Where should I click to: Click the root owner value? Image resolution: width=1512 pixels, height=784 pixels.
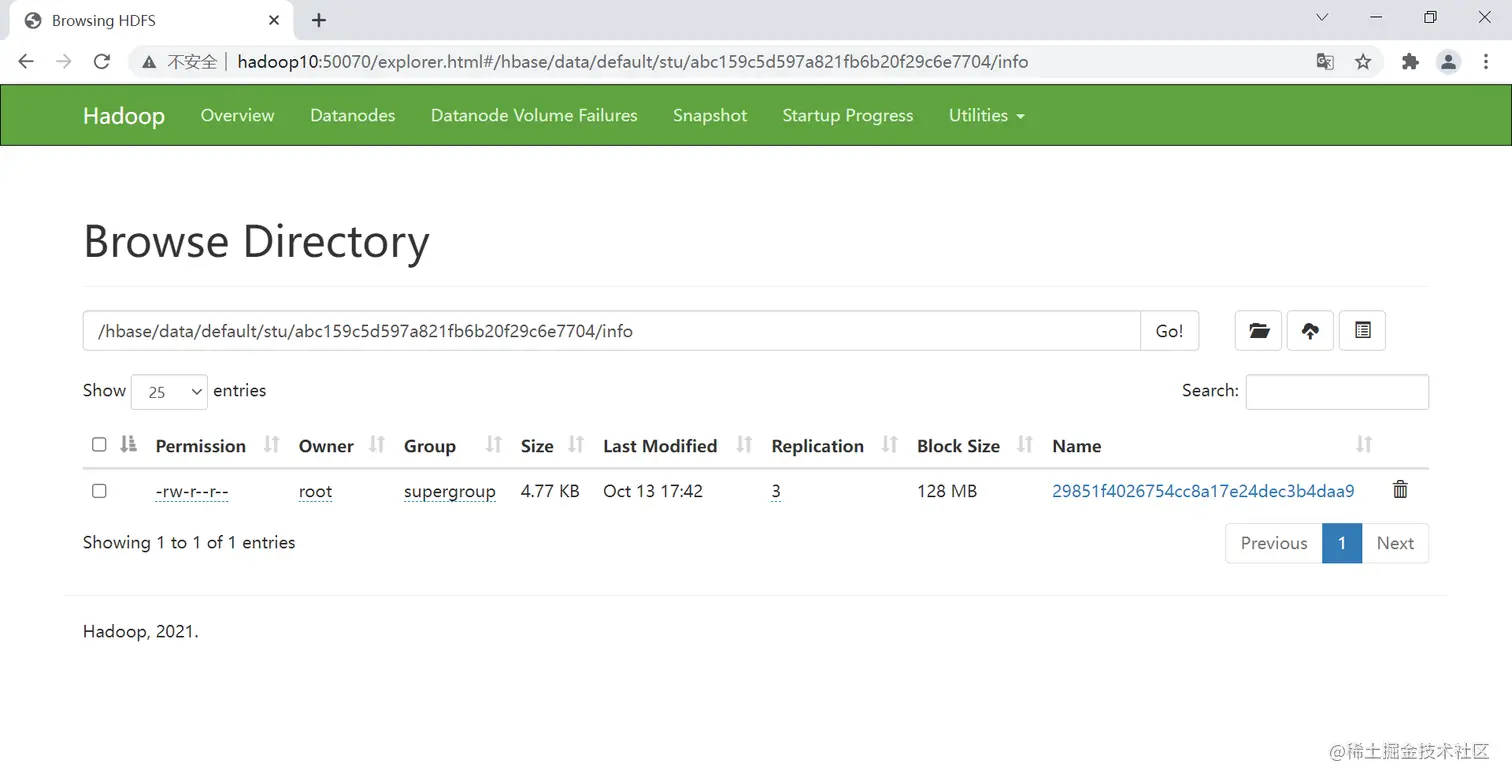click(x=315, y=491)
